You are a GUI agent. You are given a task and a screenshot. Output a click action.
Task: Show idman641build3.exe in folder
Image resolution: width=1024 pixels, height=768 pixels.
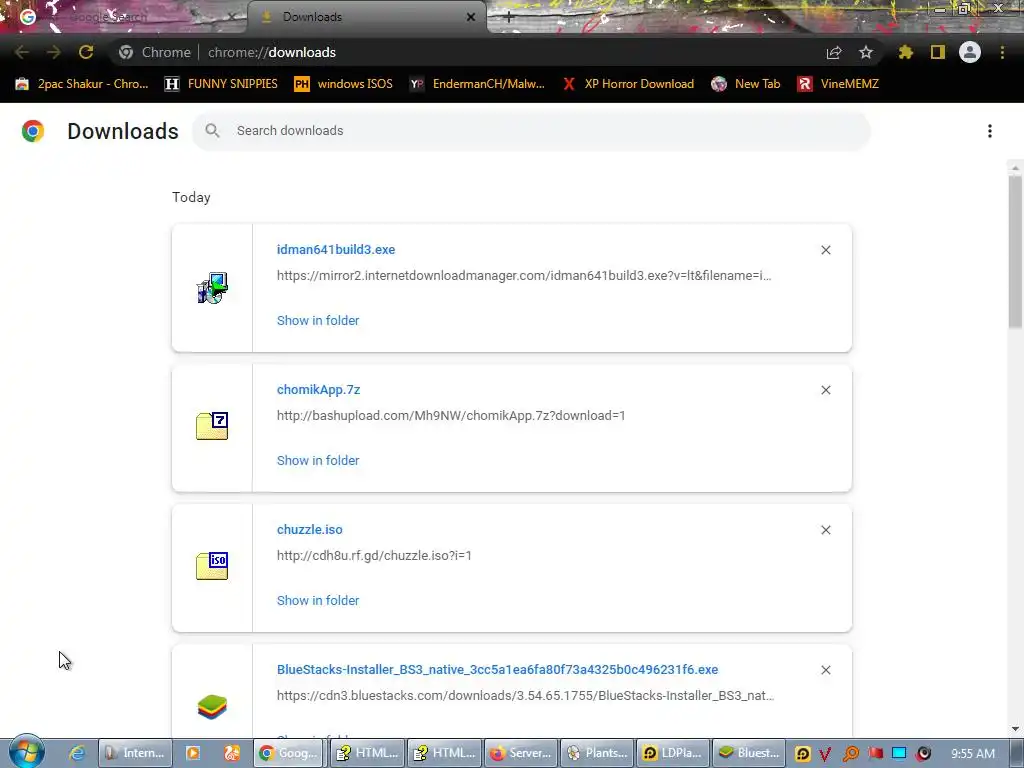[318, 321]
